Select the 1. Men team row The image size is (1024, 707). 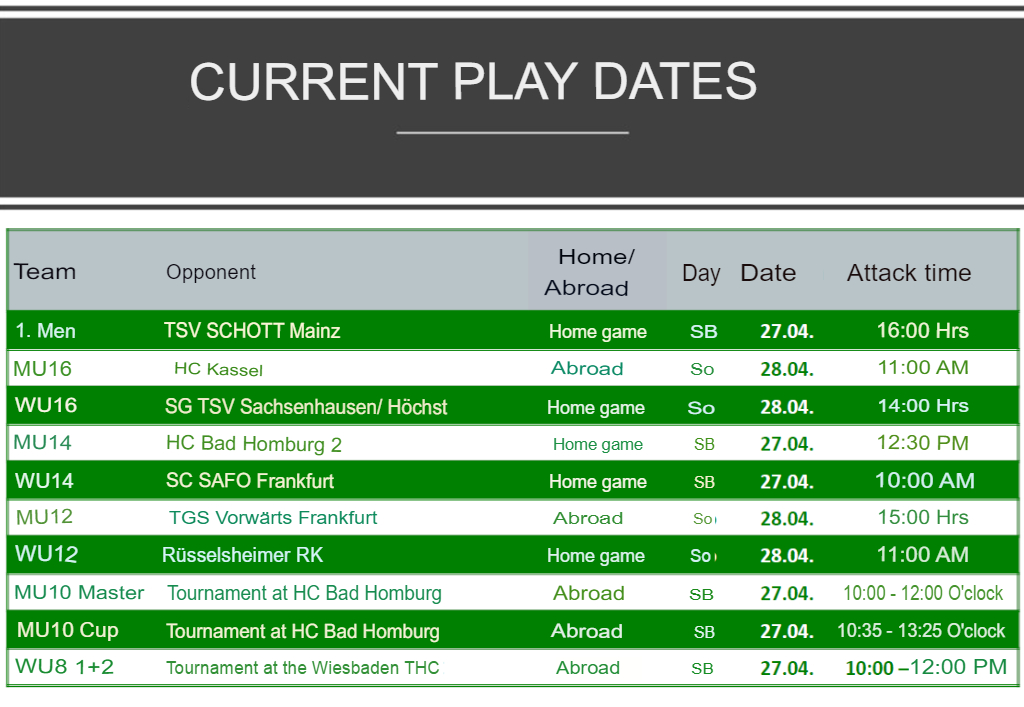coord(46,331)
